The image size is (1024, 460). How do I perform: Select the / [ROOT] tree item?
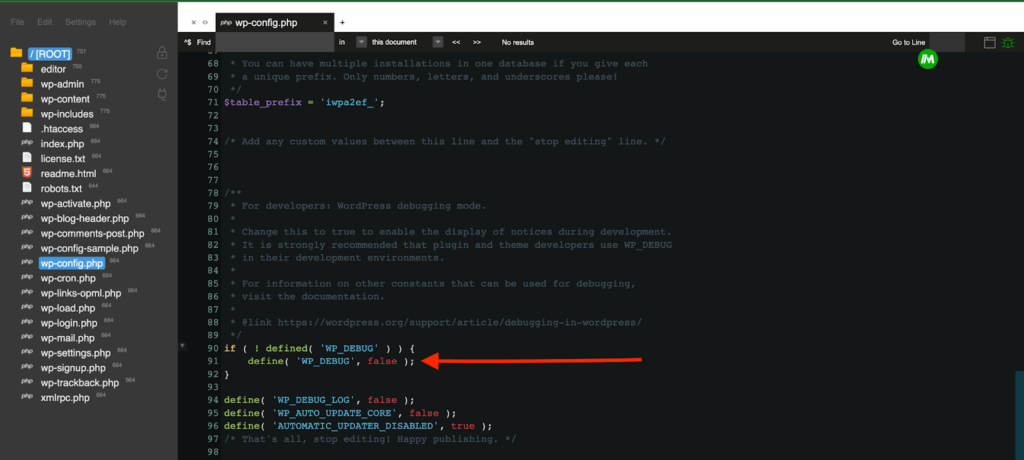coord(49,54)
